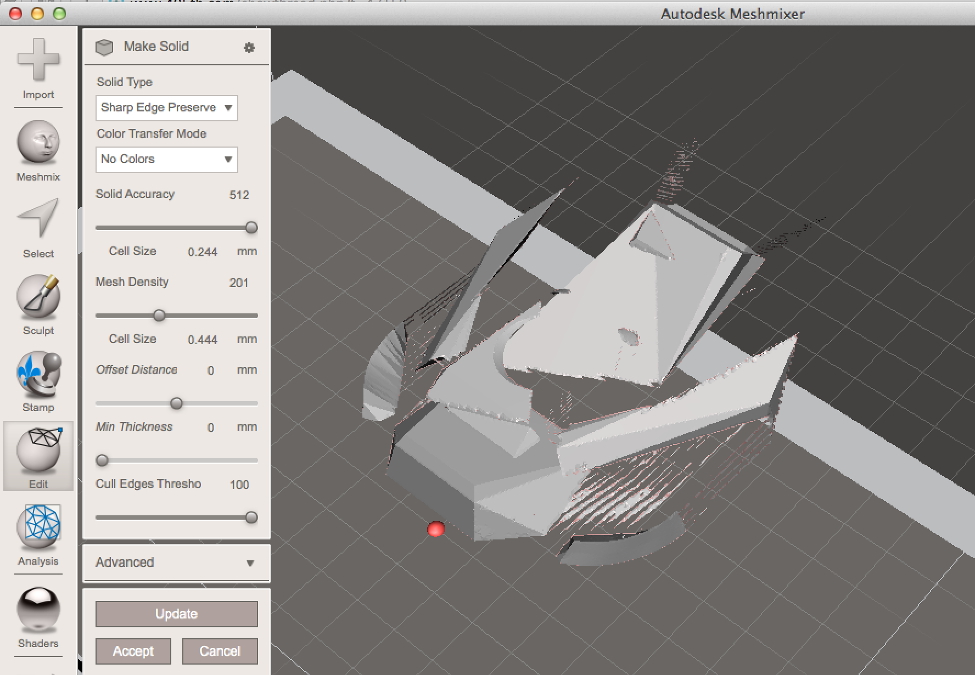This screenshot has width=975, height=675.
Task: Expand the Advanced section
Action: 175,562
